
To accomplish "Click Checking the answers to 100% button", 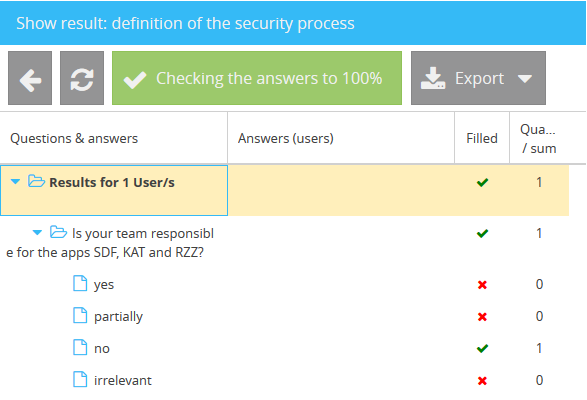I will pyautogui.click(x=257, y=78).
